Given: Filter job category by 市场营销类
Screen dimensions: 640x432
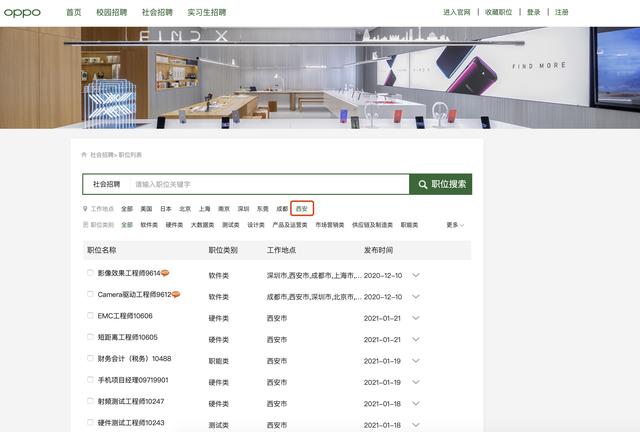Looking at the screenshot, I should 329,225.
